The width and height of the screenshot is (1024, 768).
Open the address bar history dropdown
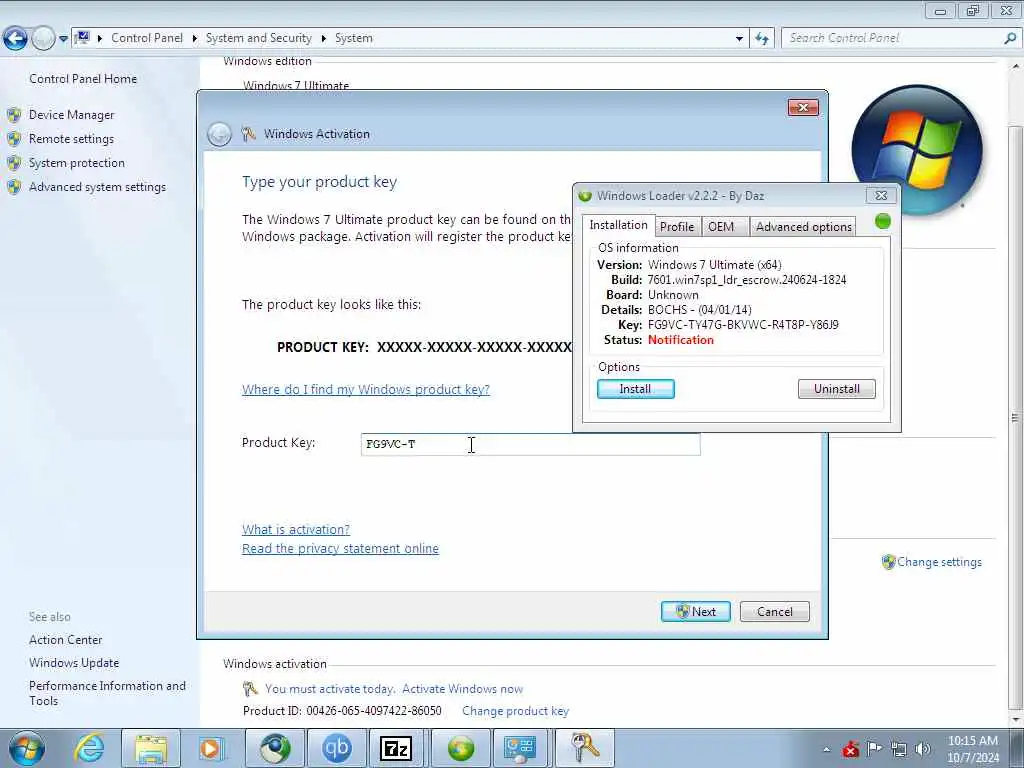pyautogui.click(x=739, y=39)
